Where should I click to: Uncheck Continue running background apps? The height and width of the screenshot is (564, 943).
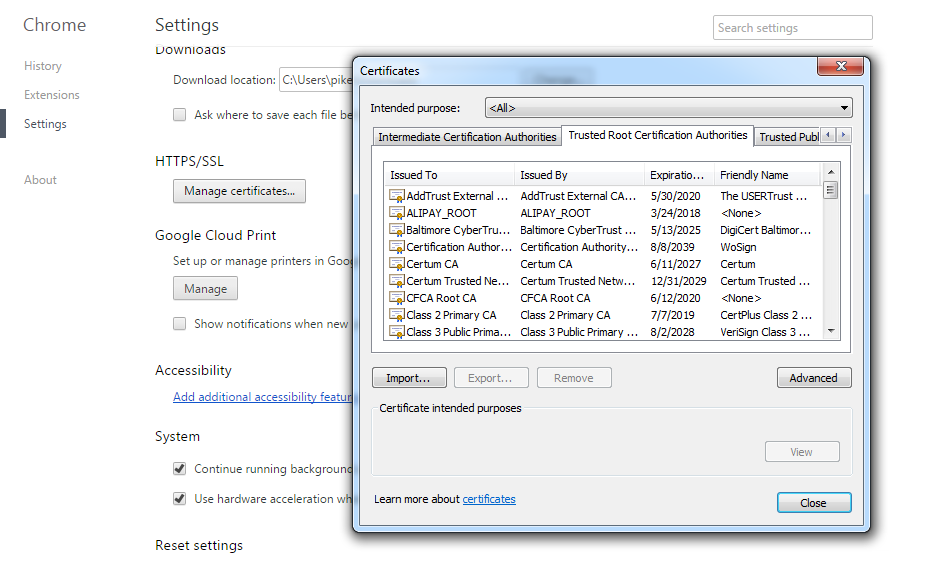point(179,468)
